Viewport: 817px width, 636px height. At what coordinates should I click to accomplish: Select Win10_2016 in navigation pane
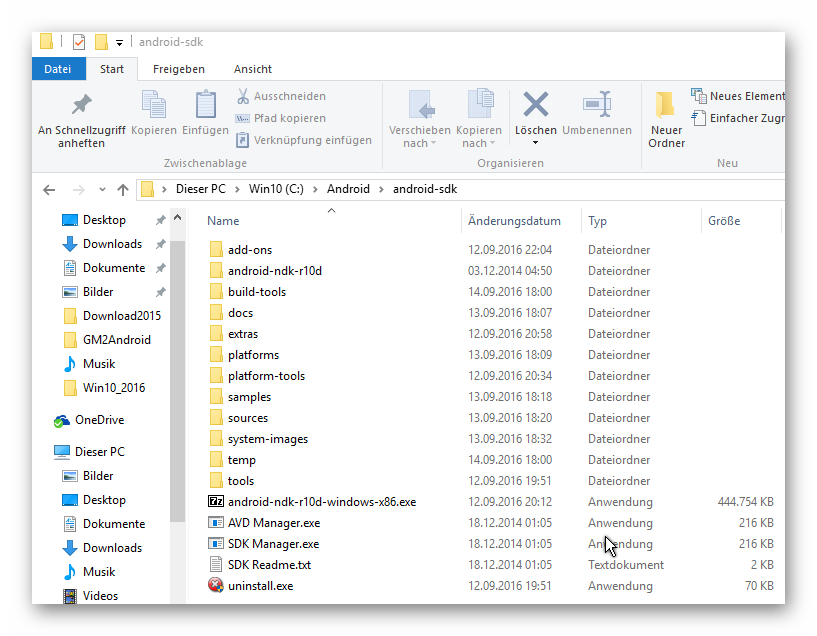(114, 388)
